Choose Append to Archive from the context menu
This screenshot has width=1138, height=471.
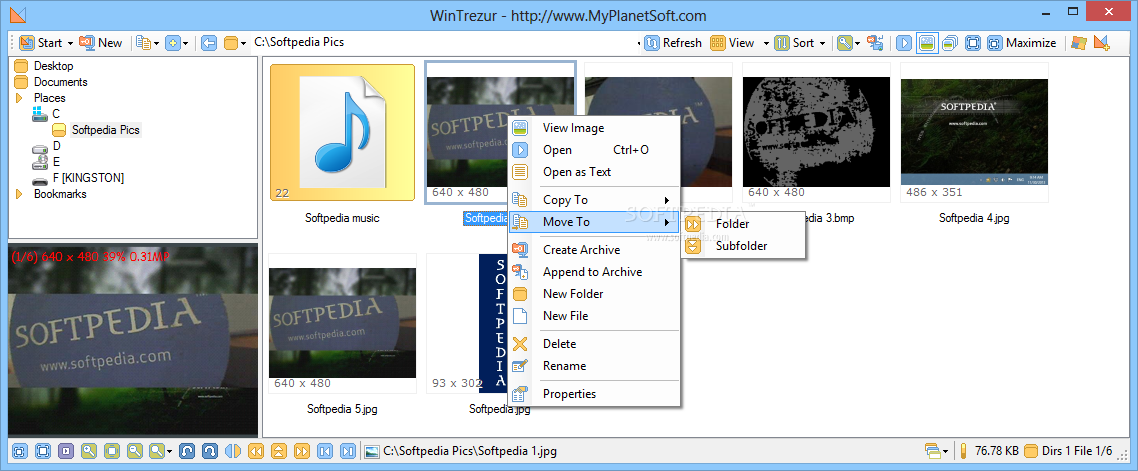tap(593, 272)
